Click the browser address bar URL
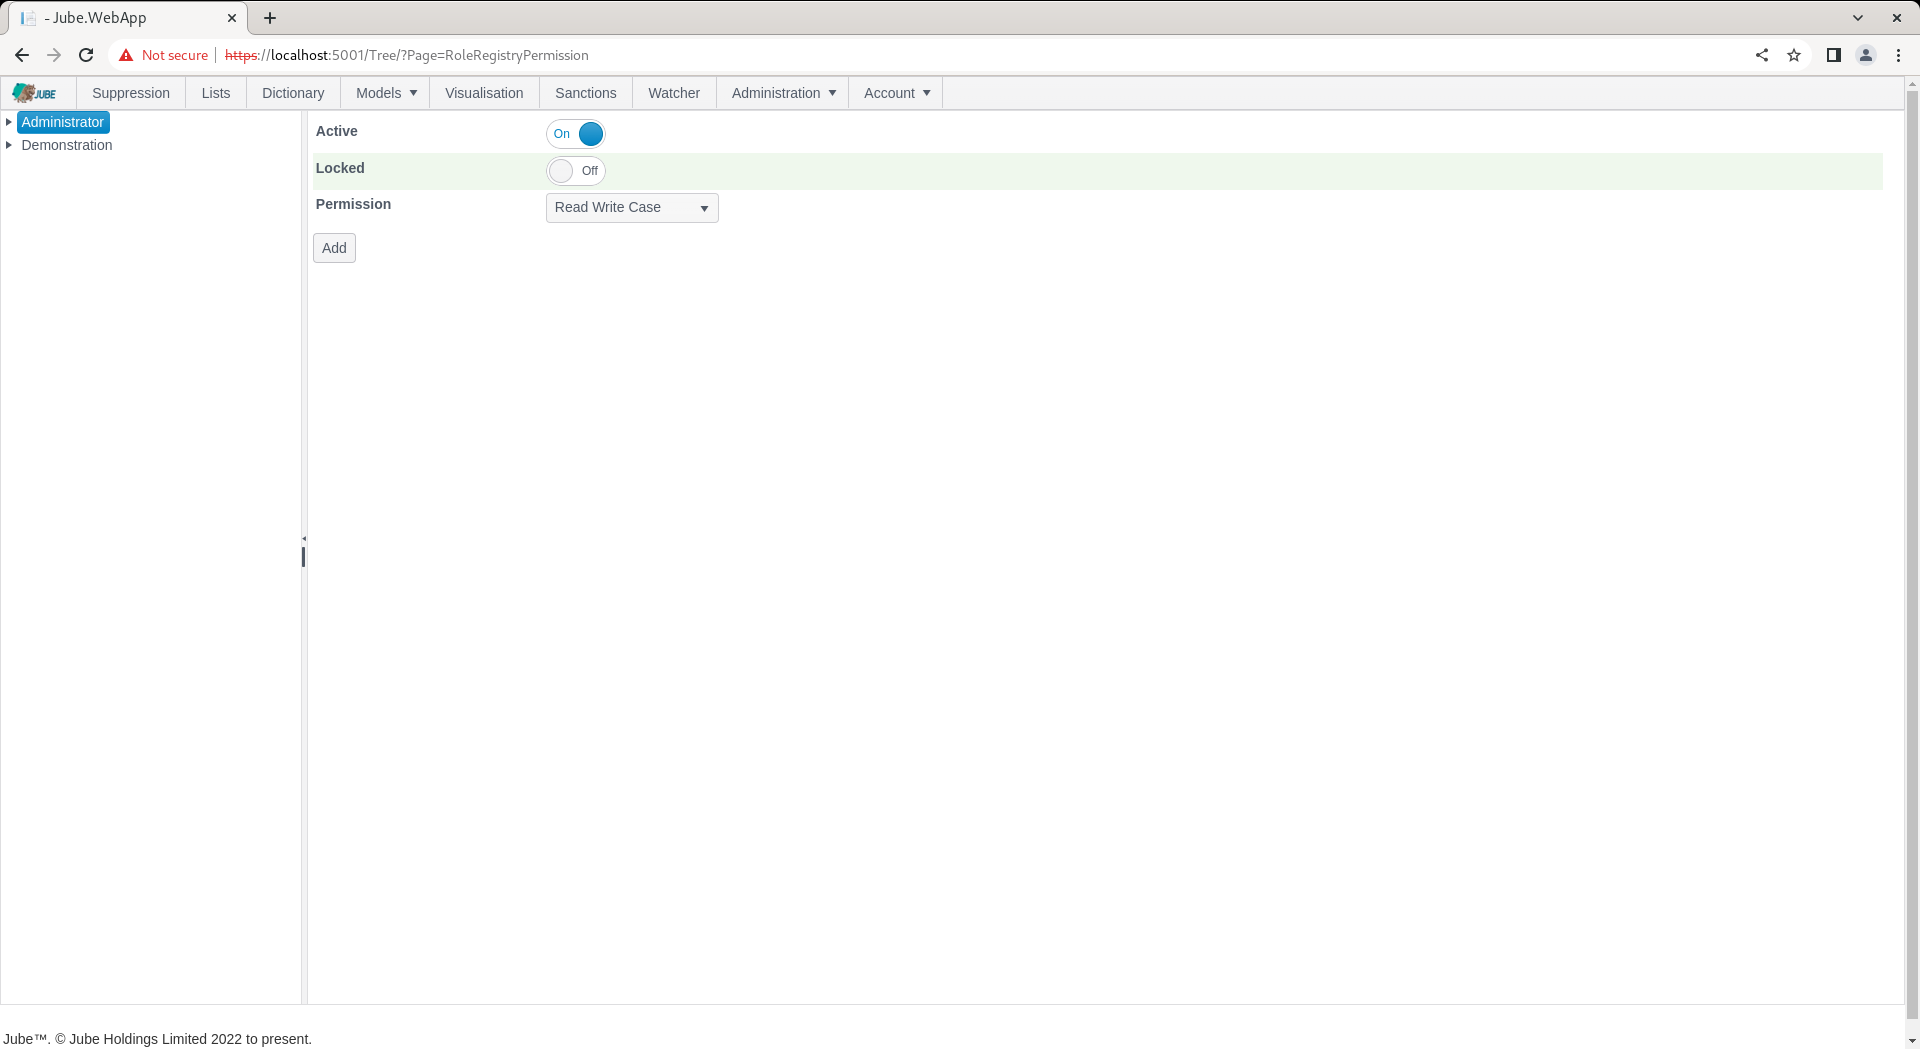Image resolution: width=1920 pixels, height=1049 pixels. point(407,55)
